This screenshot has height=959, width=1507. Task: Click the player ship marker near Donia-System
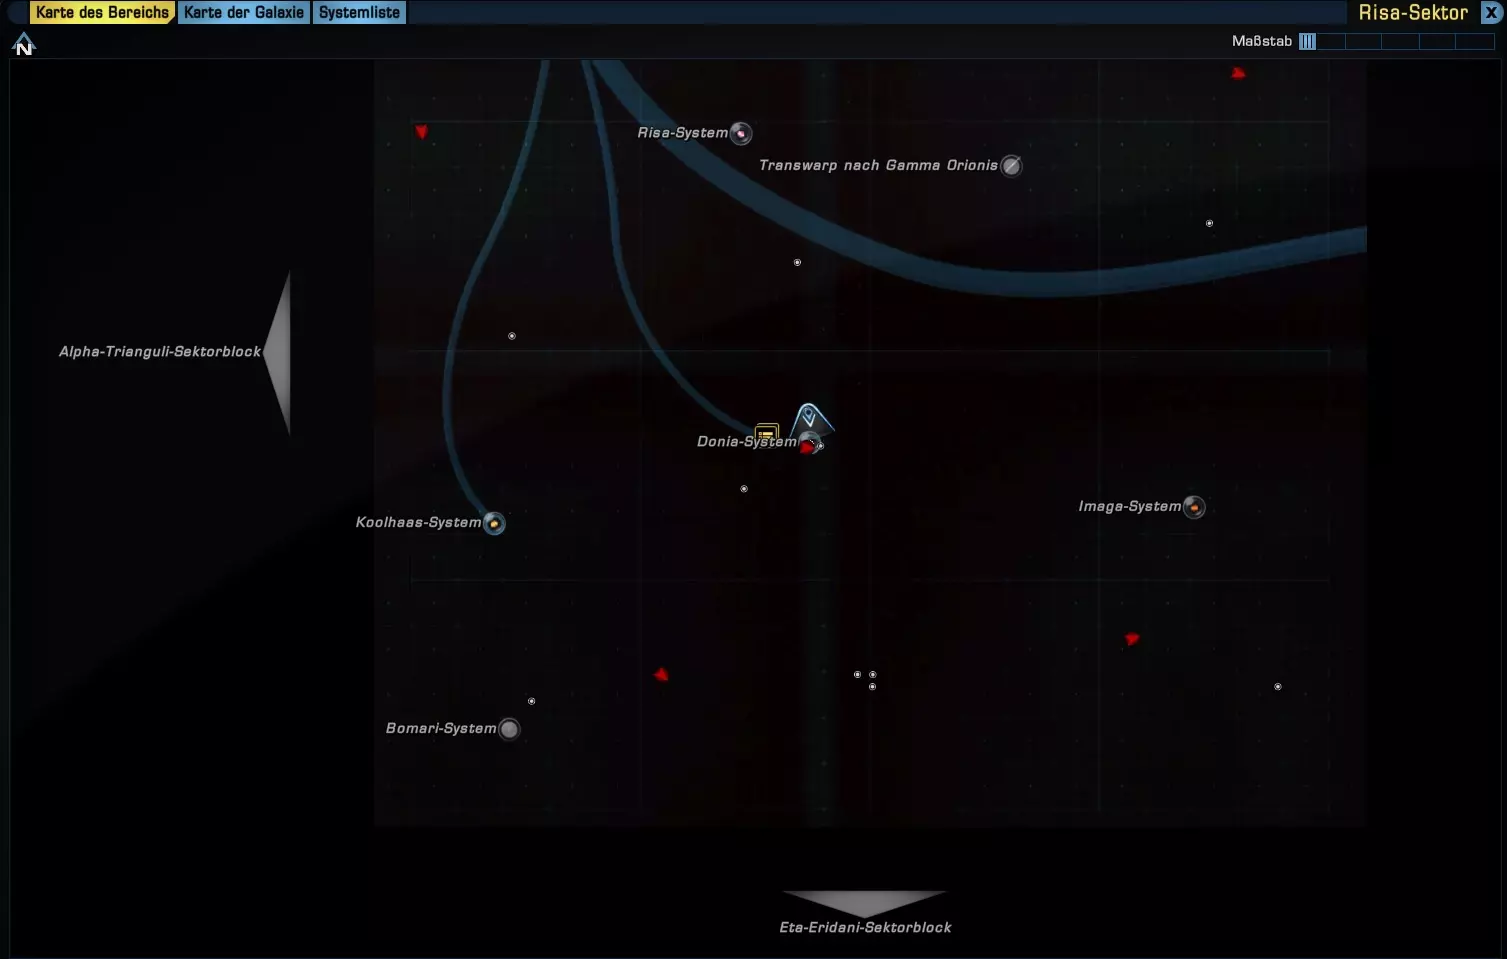(x=810, y=418)
